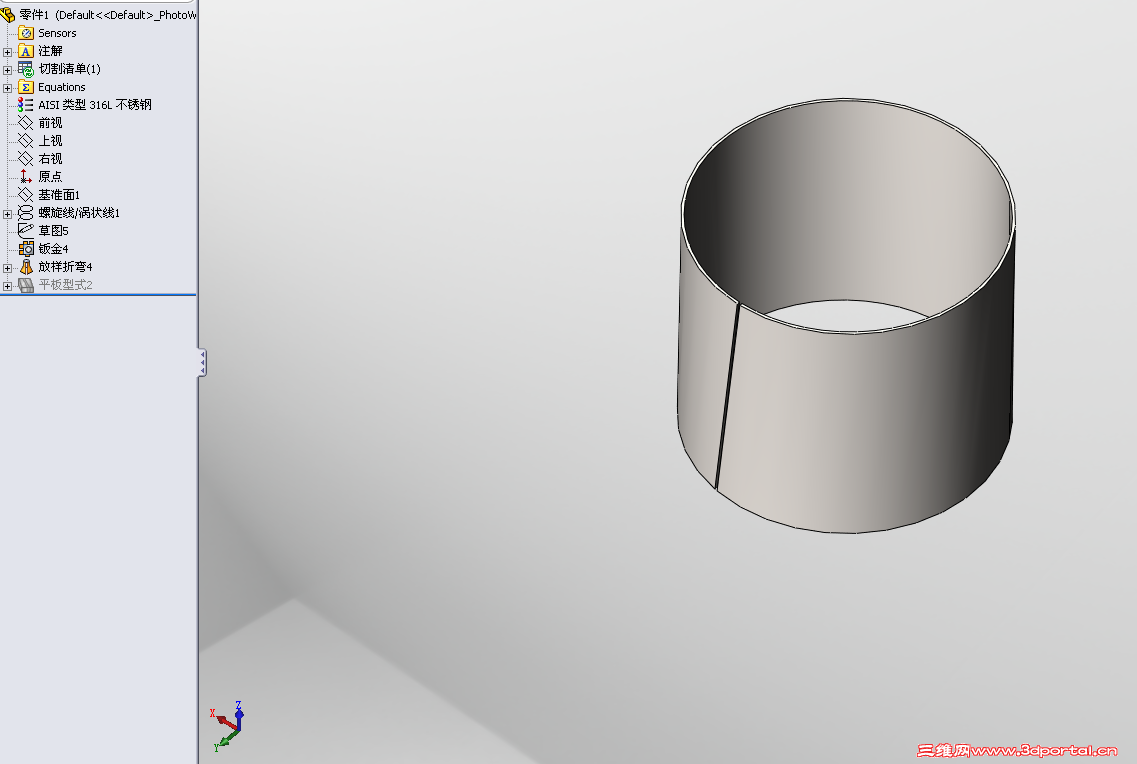Select the 上视 plane label
The height and width of the screenshot is (764, 1137).
[x=50, y=141]
